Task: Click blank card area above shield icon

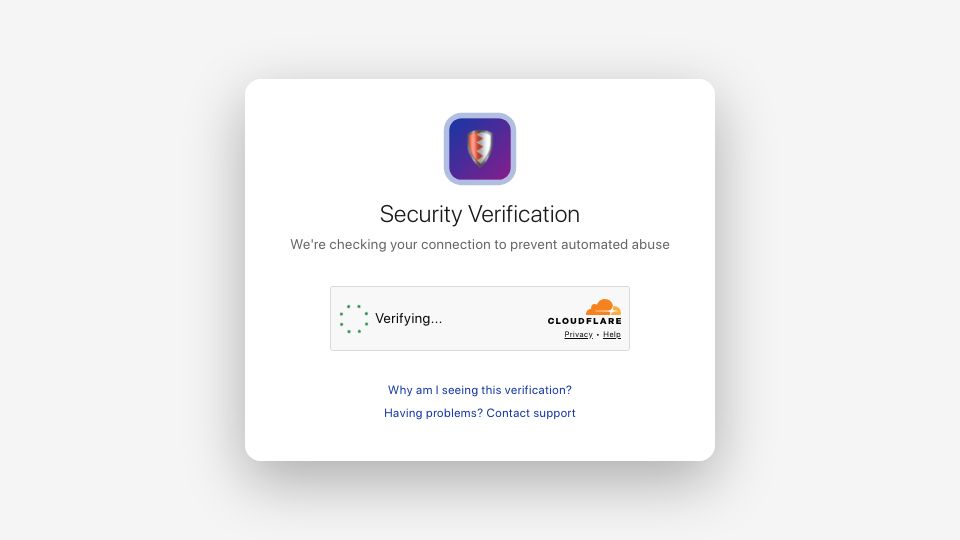Action: click(x=479, y=96)
